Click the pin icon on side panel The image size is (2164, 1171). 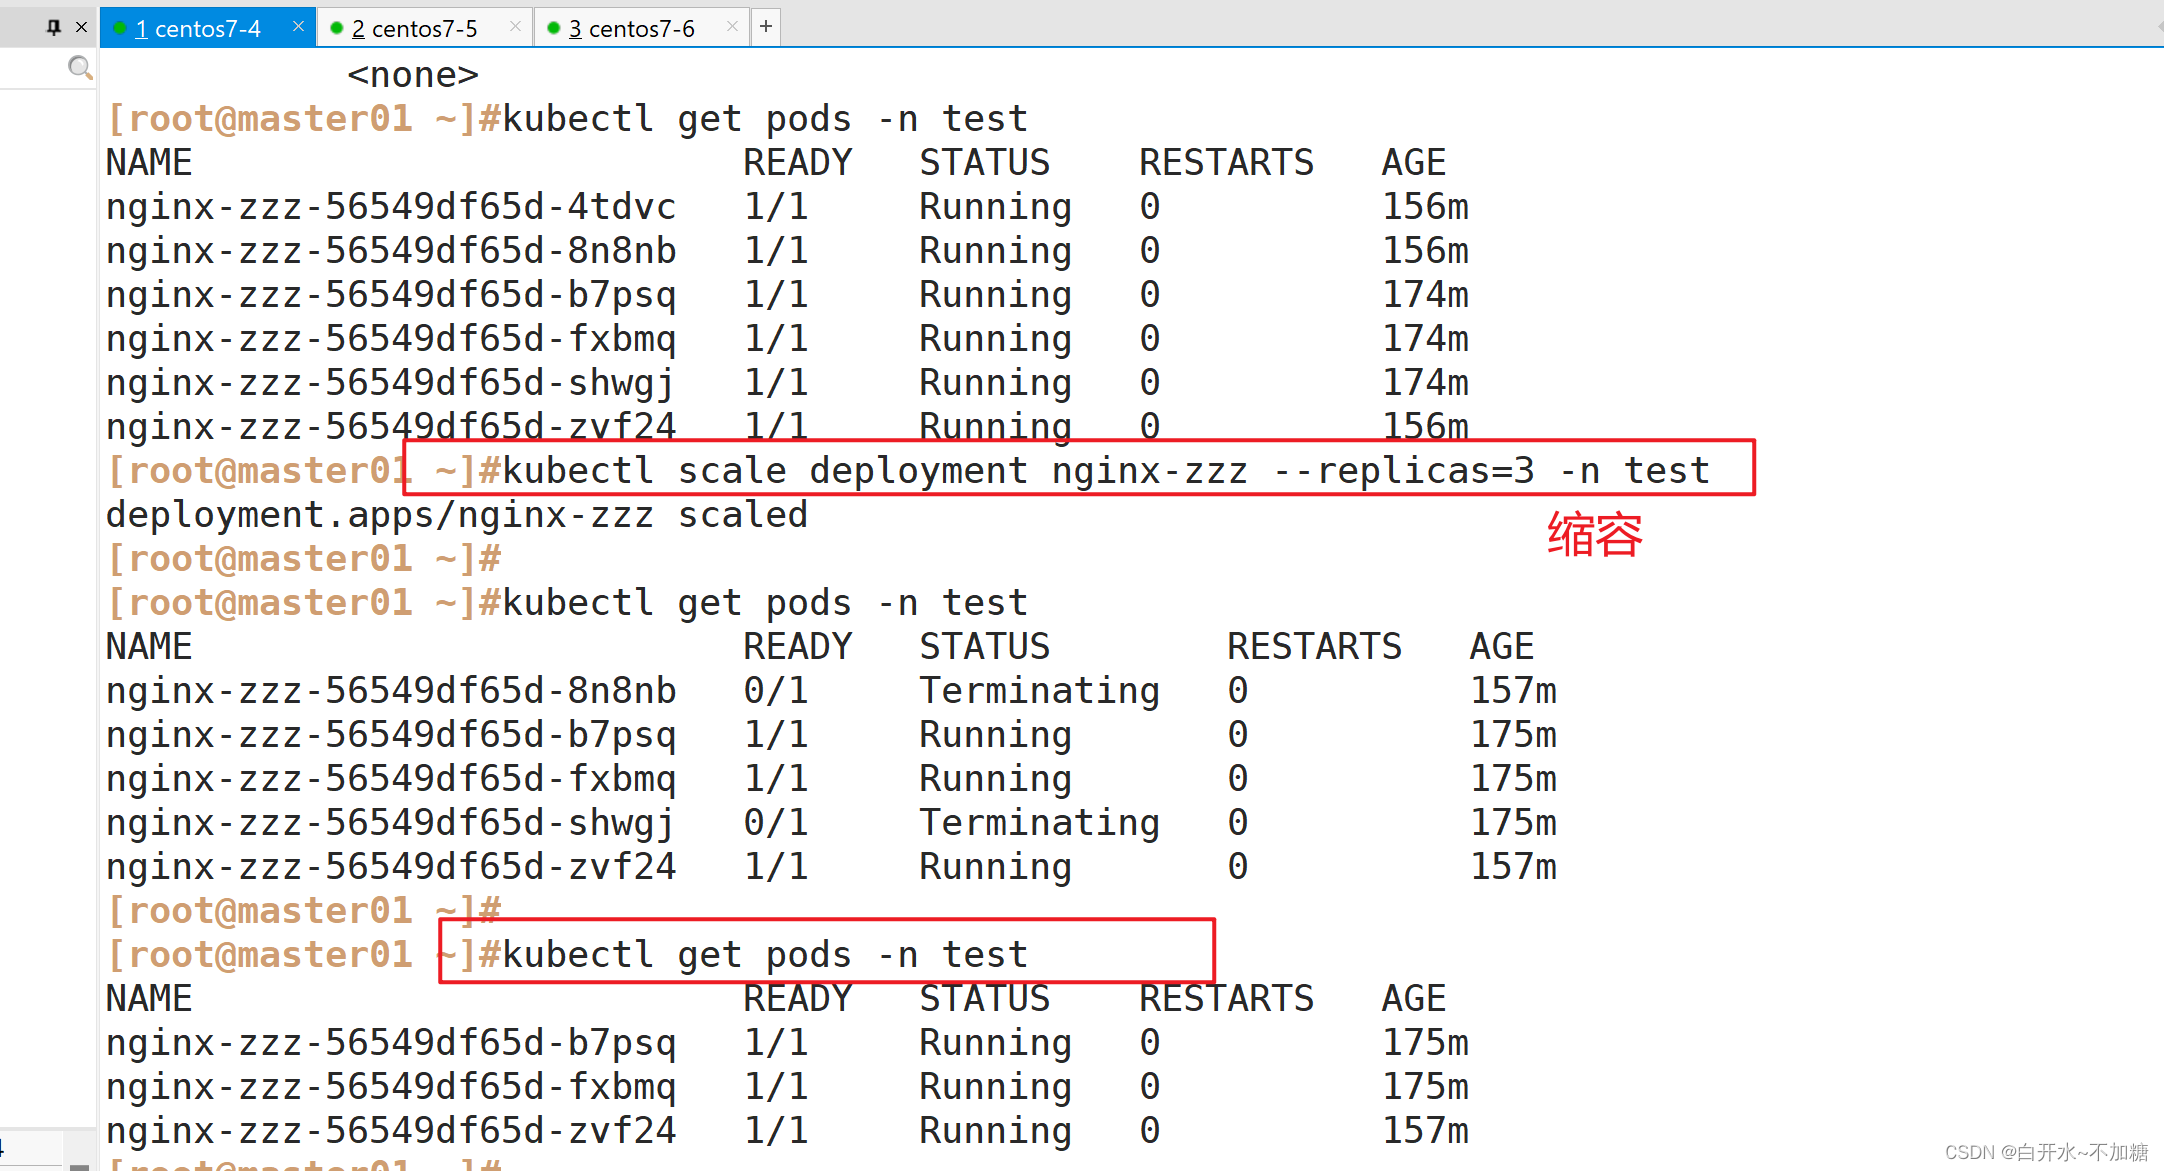(54, 27)
